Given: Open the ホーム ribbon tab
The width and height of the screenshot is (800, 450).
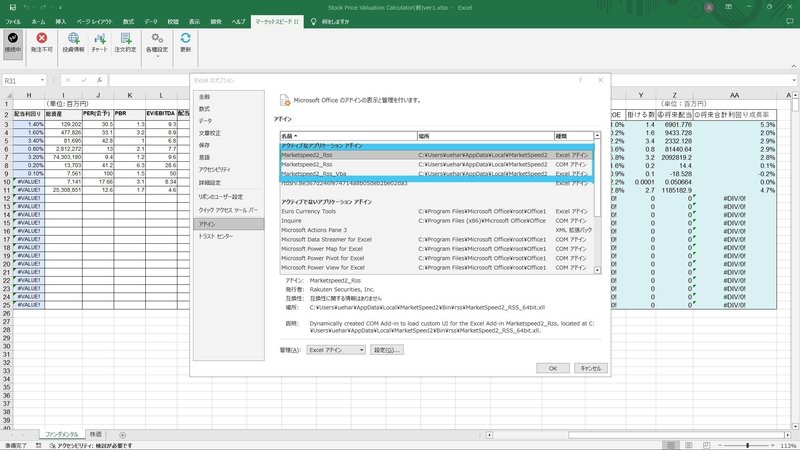Looking at the screenshot, I should coord(38,21).
